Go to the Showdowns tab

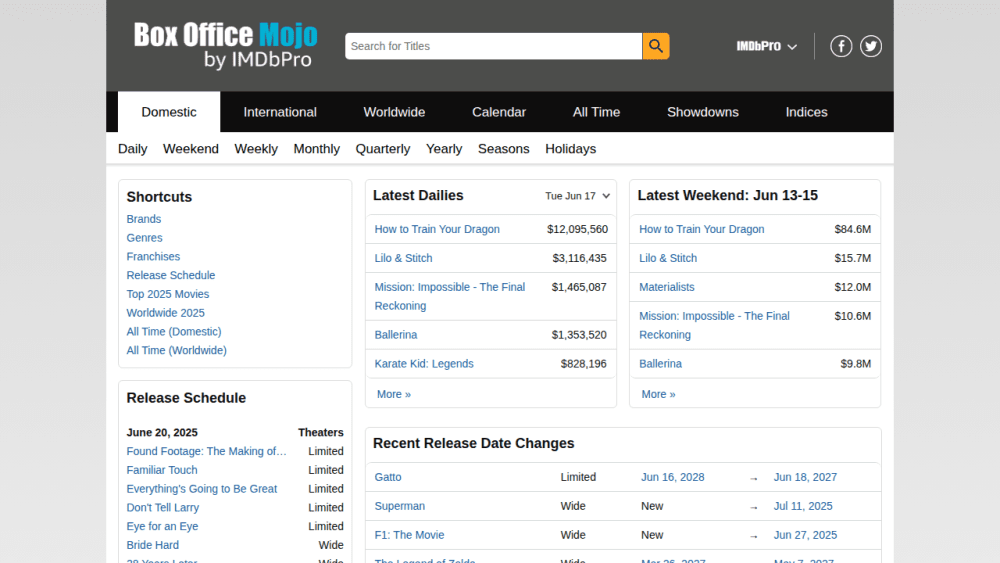click(x=703, y=112)
